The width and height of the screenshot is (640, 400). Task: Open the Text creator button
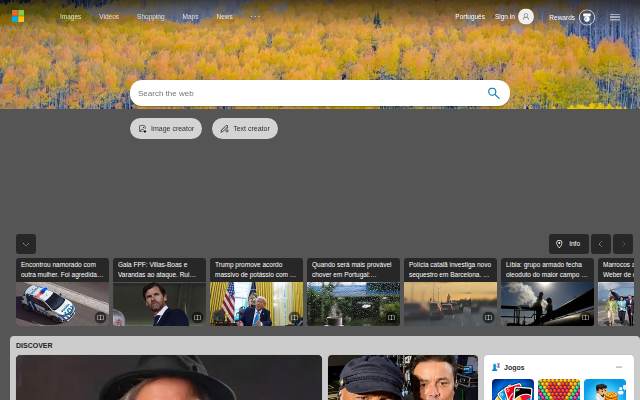(245, 129)
